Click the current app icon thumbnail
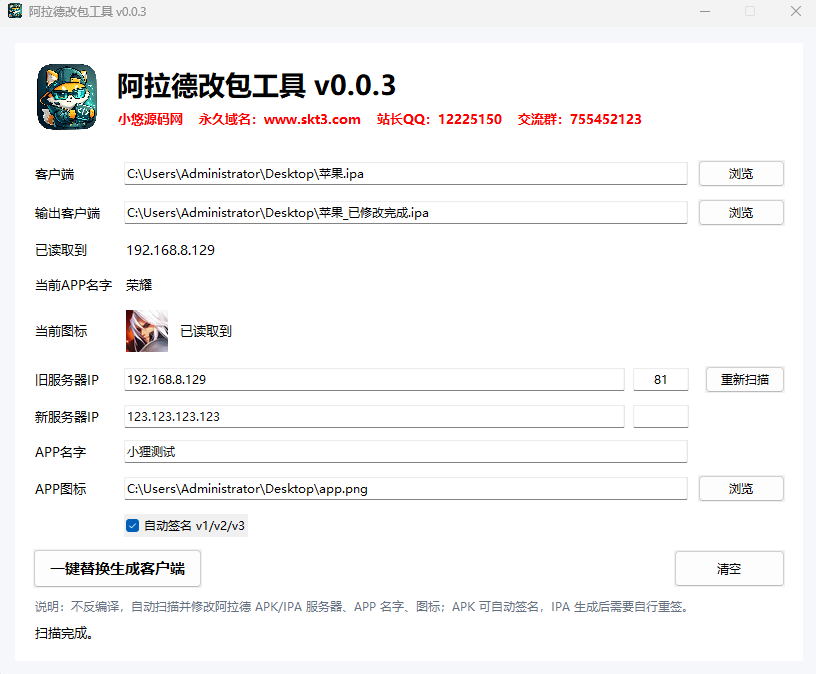This screenshot has height=674, width=816. 147,331
